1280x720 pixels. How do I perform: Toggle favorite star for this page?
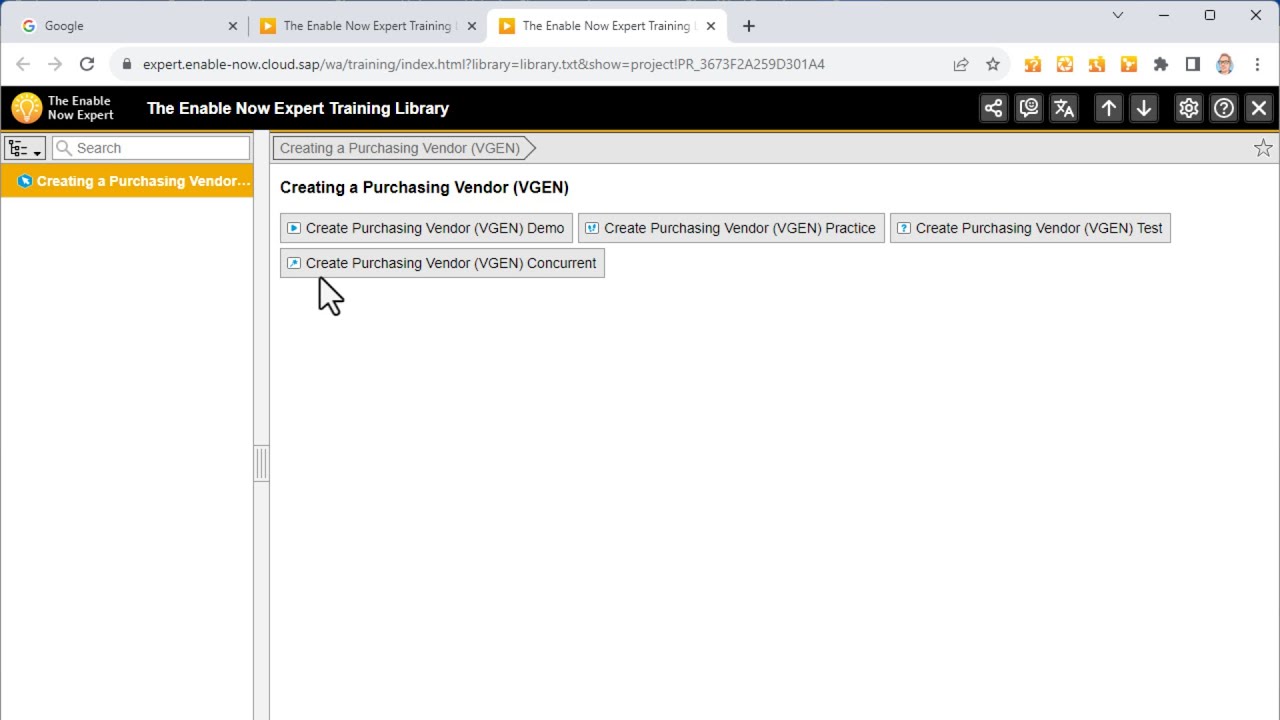tap(1263, 148)
